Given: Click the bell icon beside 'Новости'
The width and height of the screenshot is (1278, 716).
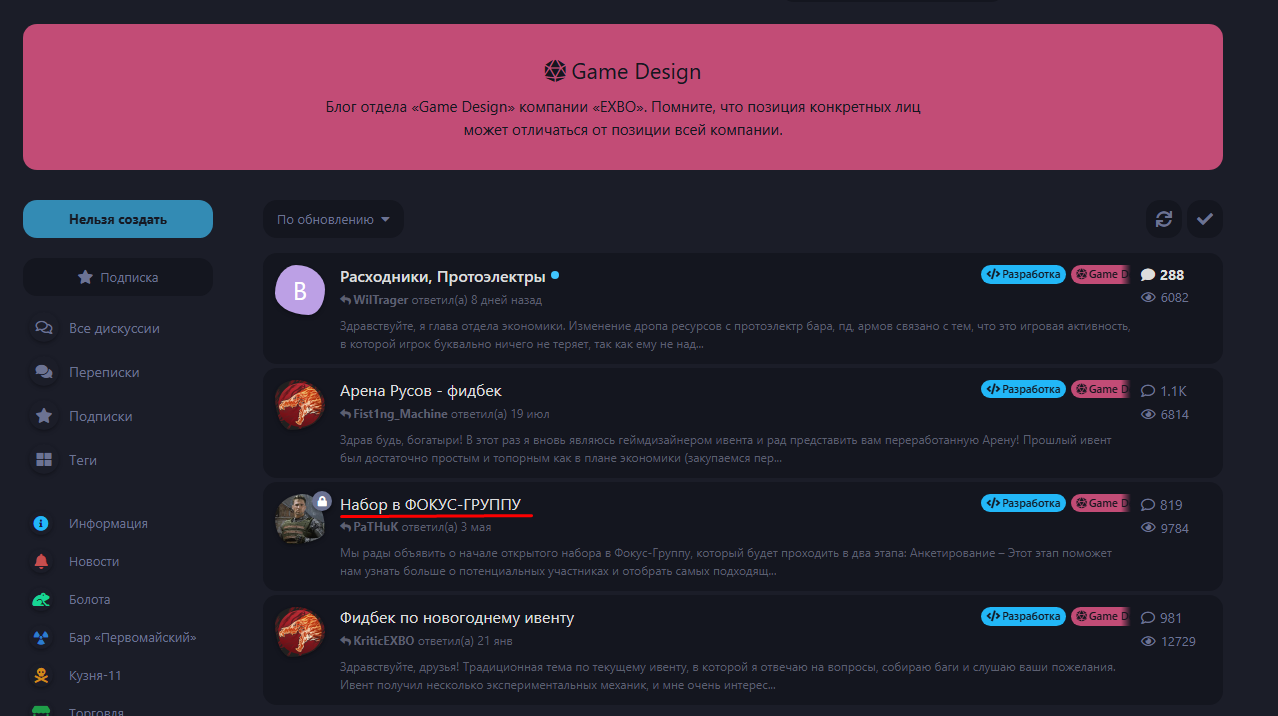Looking at the screenshot, I should (41, 561).
